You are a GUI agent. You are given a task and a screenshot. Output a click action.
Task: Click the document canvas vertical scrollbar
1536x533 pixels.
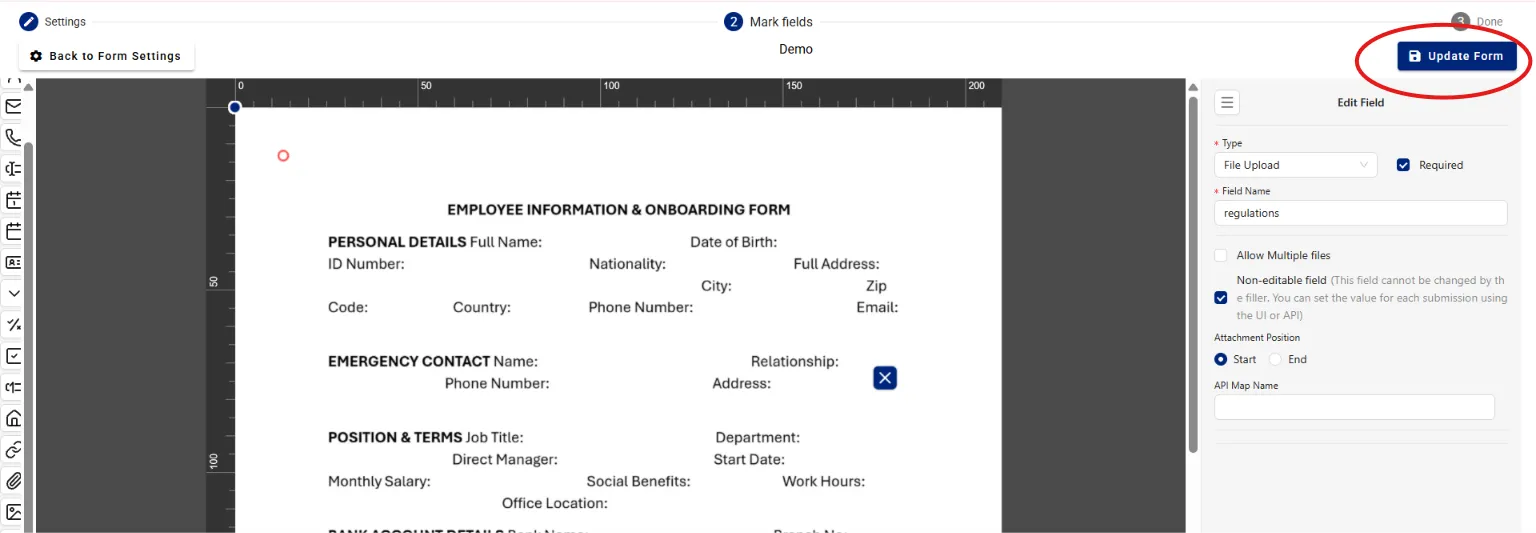pos(1192,275)
